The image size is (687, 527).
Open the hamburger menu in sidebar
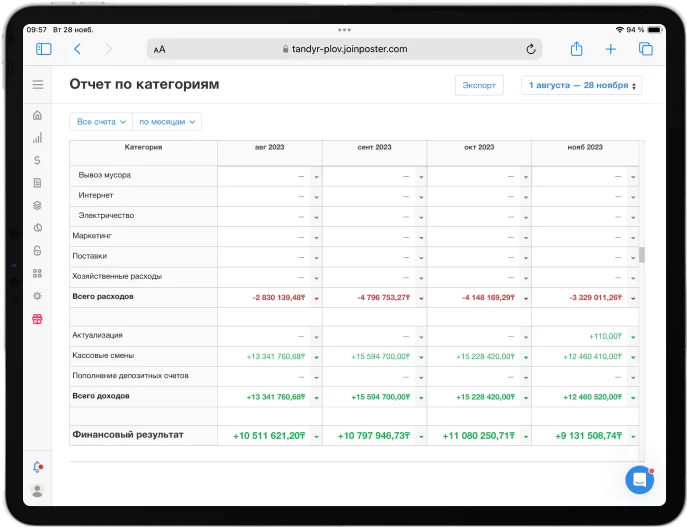pos(38,85)
